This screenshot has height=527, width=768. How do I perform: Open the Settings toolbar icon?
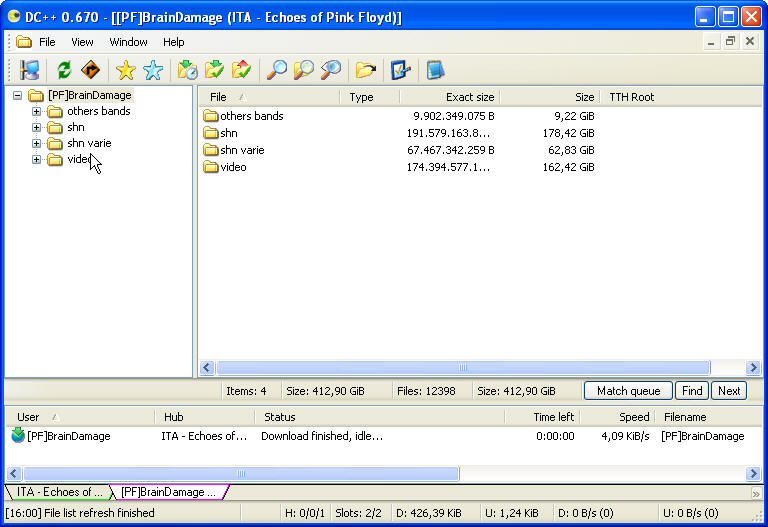(x=401, y=70)
